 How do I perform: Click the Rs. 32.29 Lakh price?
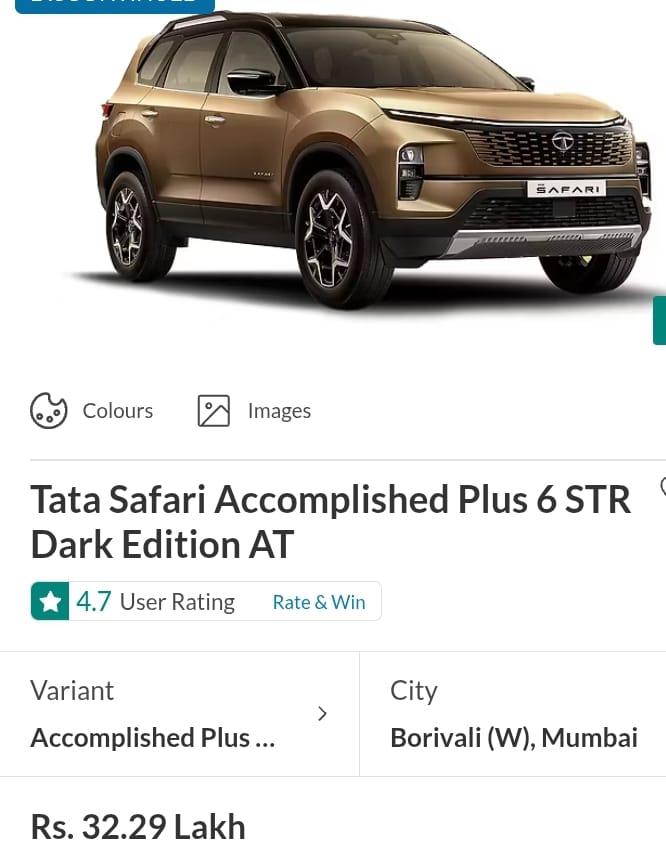coord(138,827)
